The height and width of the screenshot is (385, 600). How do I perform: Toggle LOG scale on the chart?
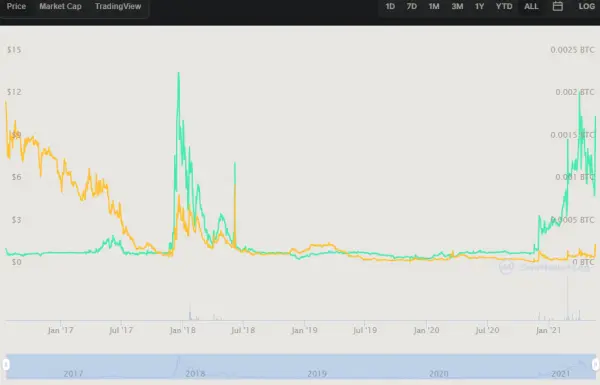pyautogui.click(x=587, y=7)
